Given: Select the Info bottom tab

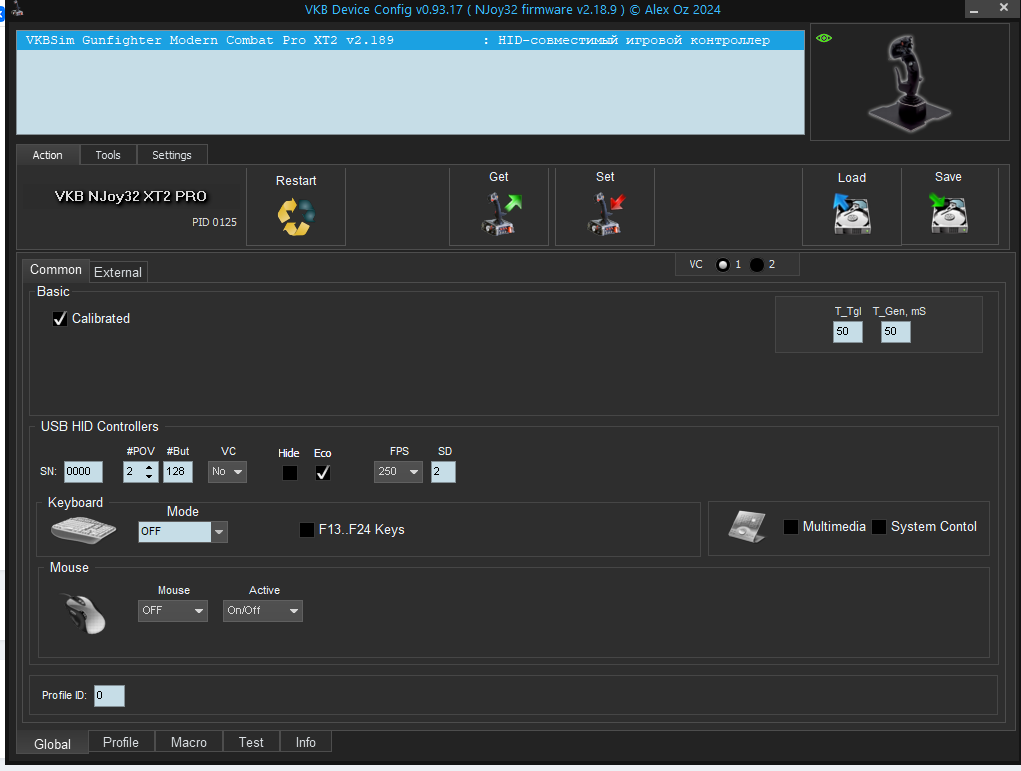Looking at the screenshot, I should pos(306,742).
